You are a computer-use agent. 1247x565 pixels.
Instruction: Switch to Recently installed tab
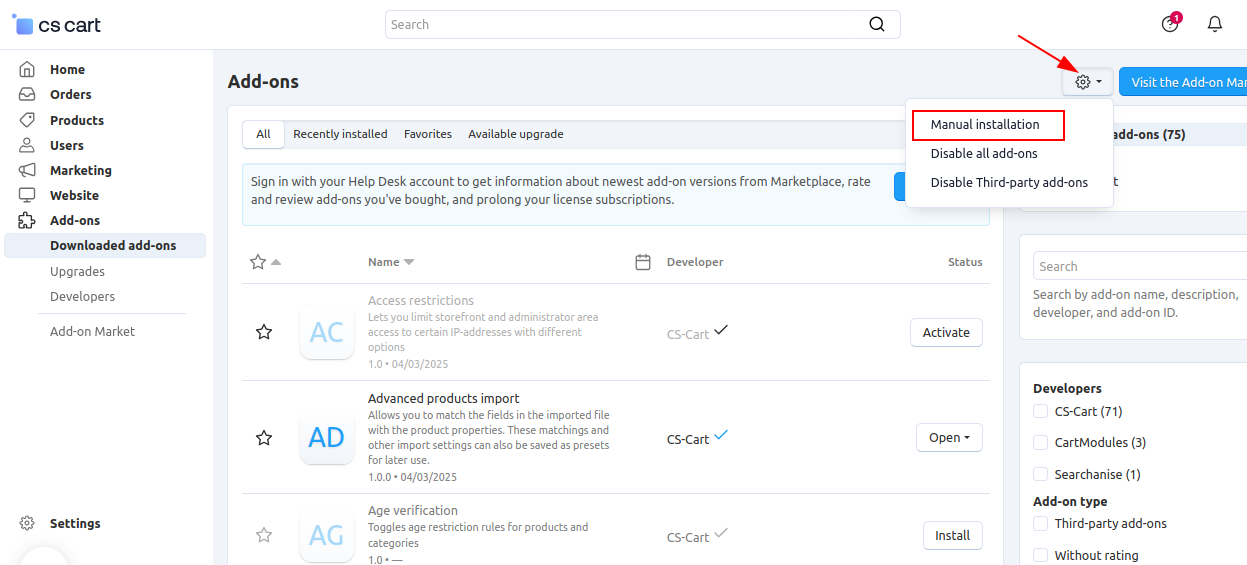coord(340,134)
